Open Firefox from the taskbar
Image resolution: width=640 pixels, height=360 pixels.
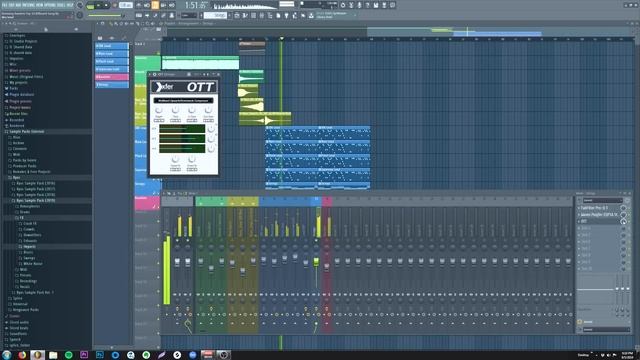click(x=22, y=355)
